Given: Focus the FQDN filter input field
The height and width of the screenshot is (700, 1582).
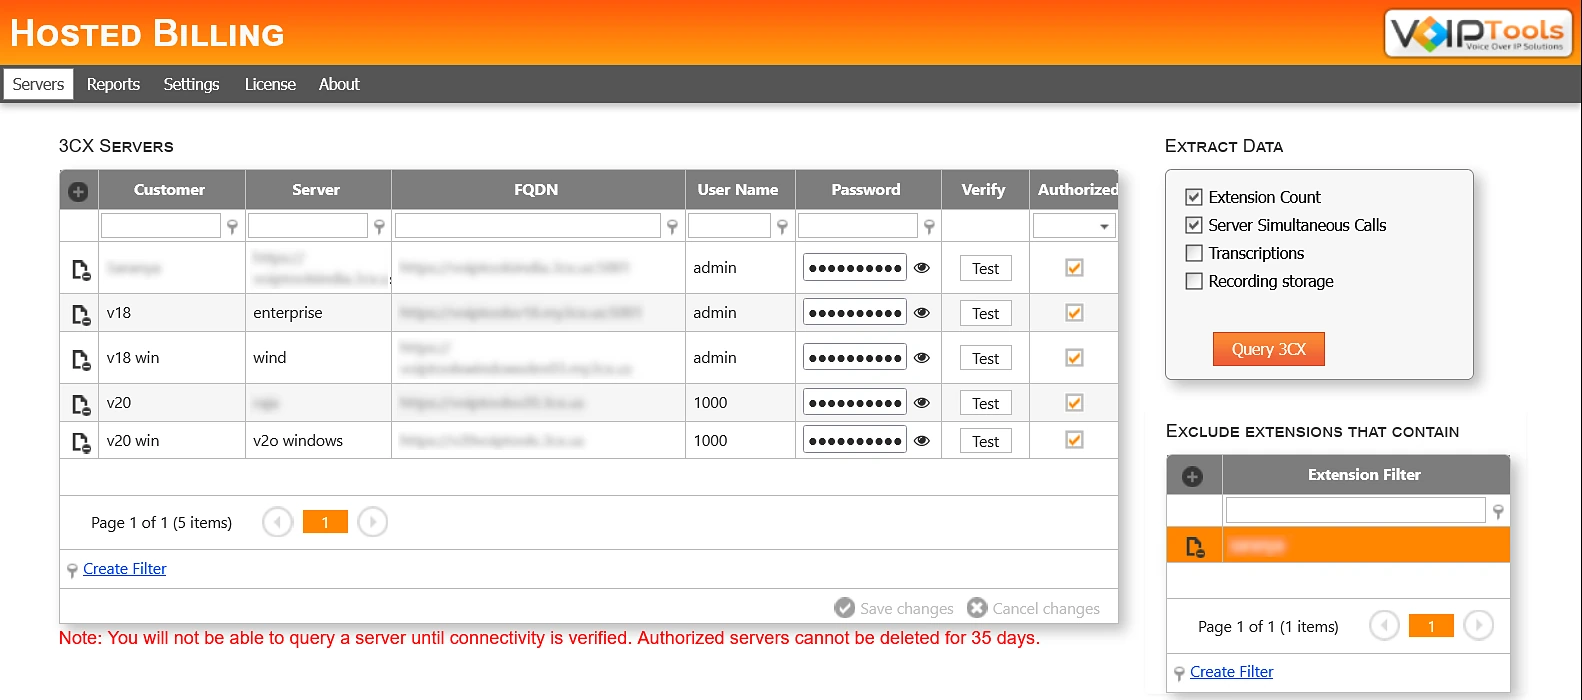Looking at the screenshot, I should point(528,226).
